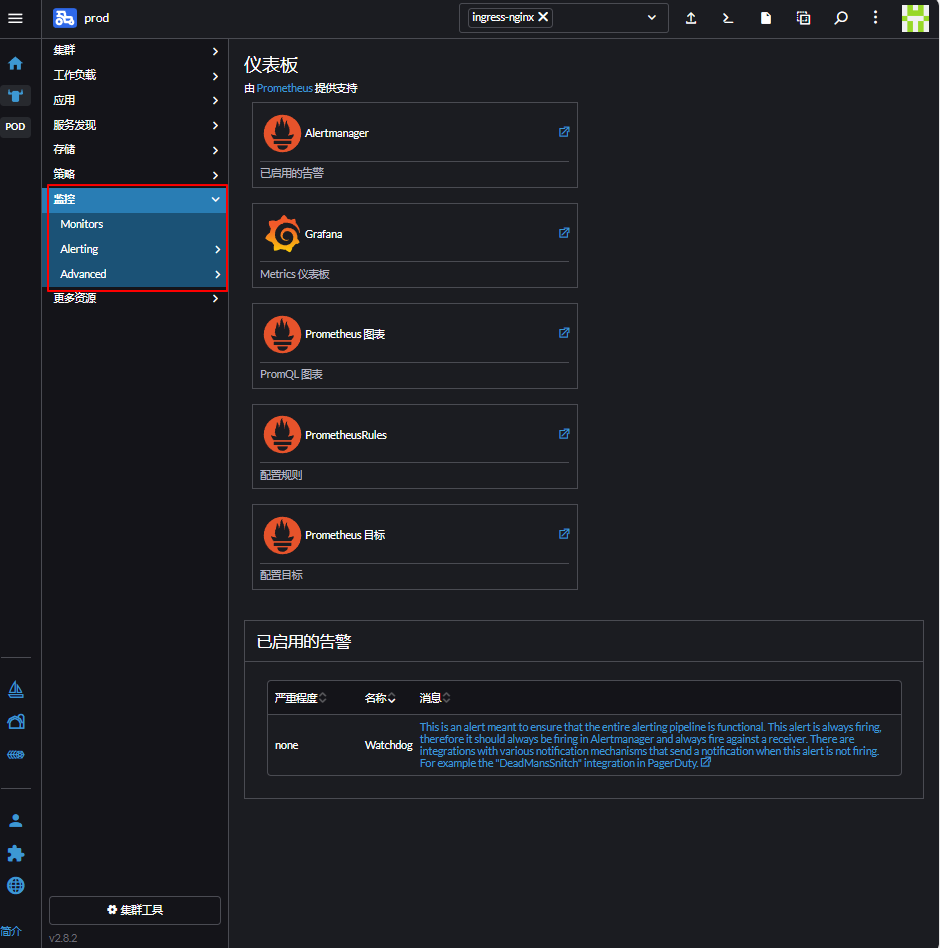Collapse the 监控 menu group

click(136, 199)
